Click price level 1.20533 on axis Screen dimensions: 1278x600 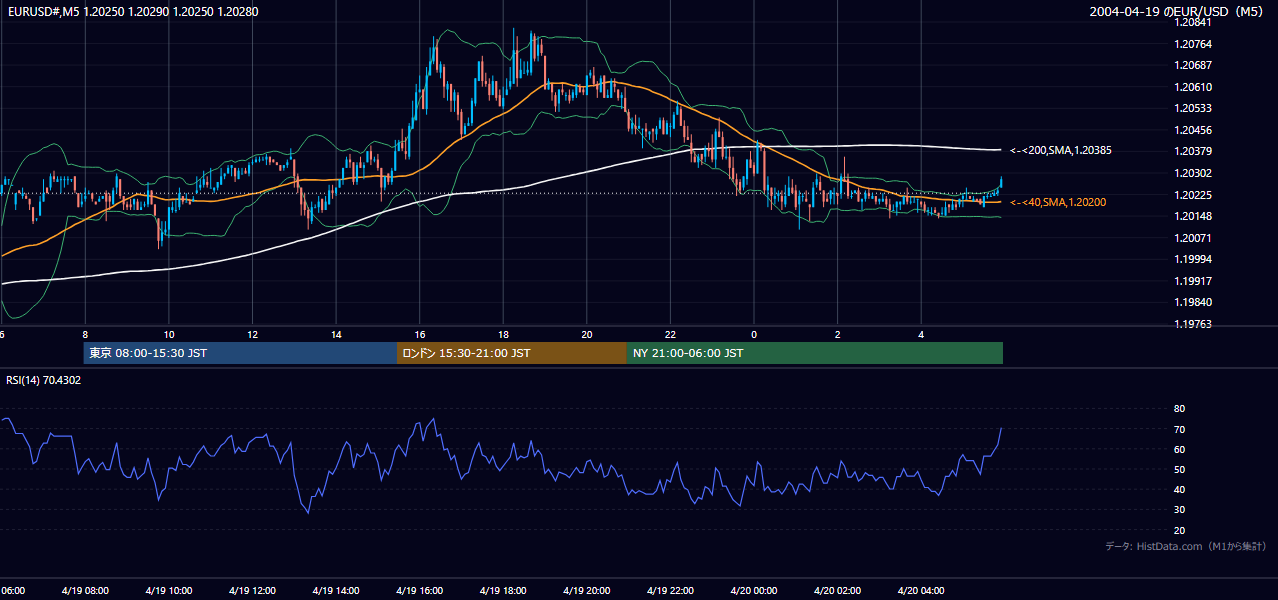click(1194, 108)
